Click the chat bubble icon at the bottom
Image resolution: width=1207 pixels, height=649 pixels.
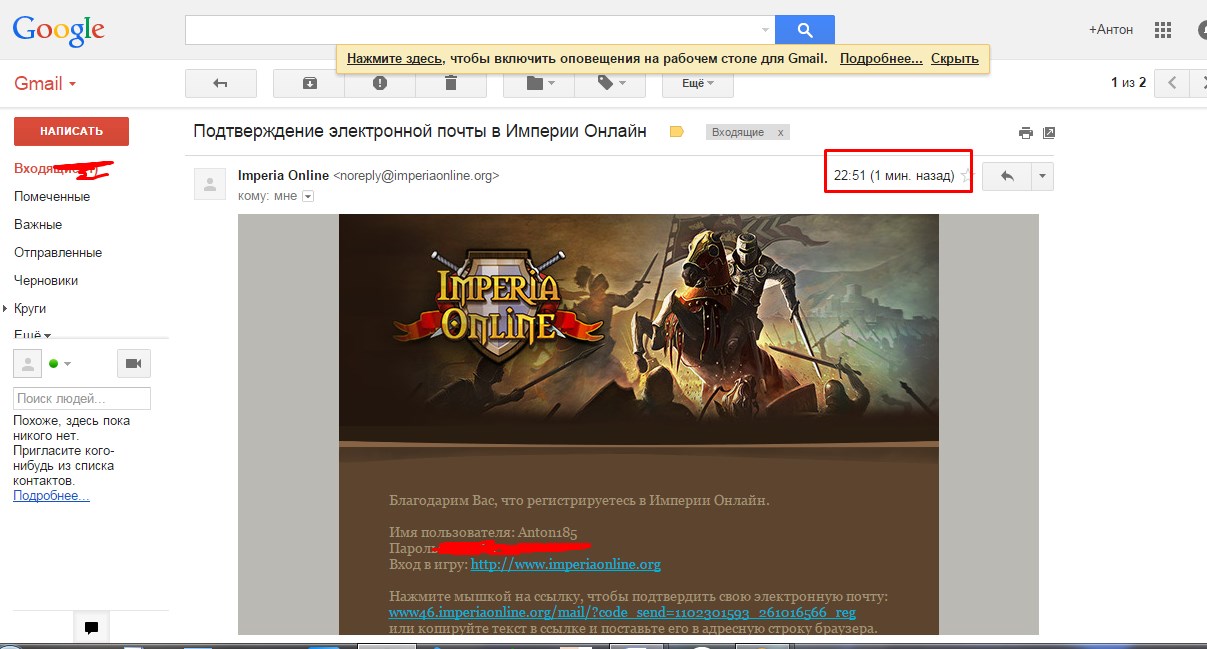tap(91, 628)
